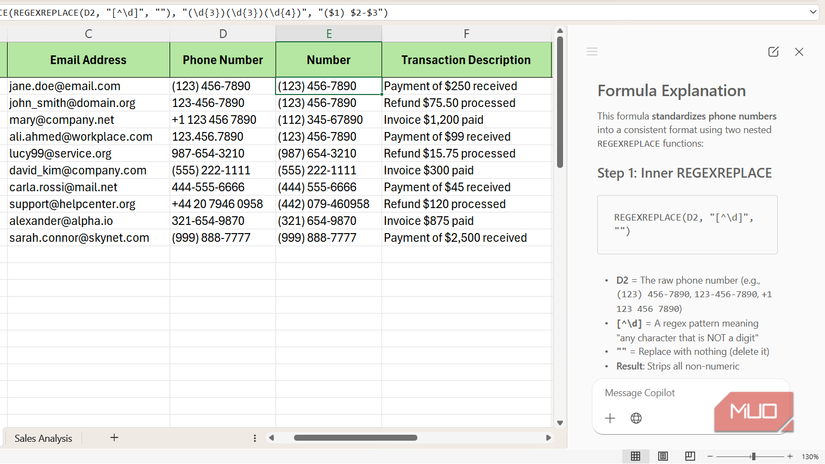Viewport: 825px width, 464px height.
Task: Select column D header
Action: click(x=223, y=34)
